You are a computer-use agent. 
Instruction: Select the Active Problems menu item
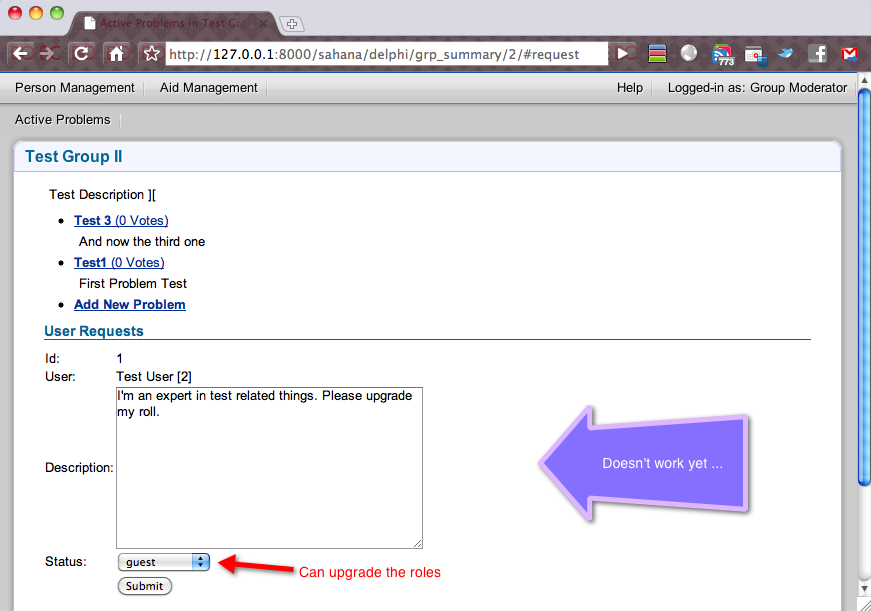(x=63, y=120)
